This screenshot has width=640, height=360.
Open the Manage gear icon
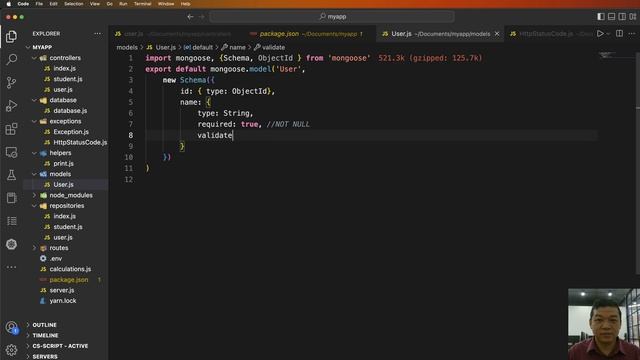(x=11, y=350)
